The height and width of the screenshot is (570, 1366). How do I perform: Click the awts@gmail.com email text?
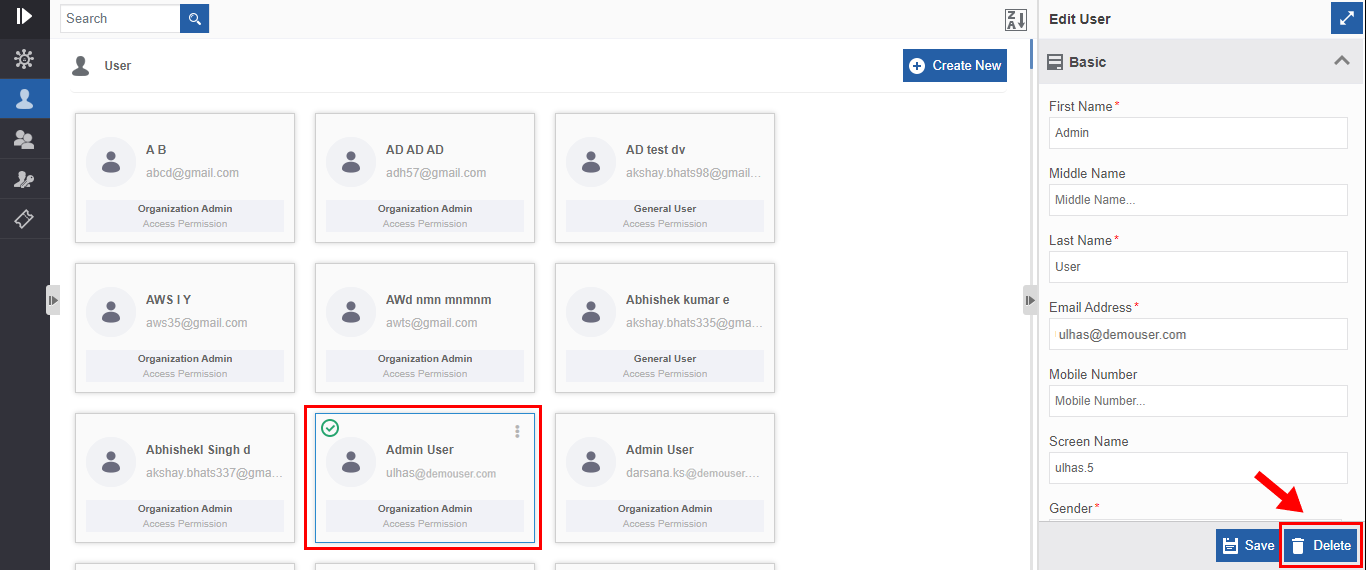pyautogui.click(x=432, y=323)
